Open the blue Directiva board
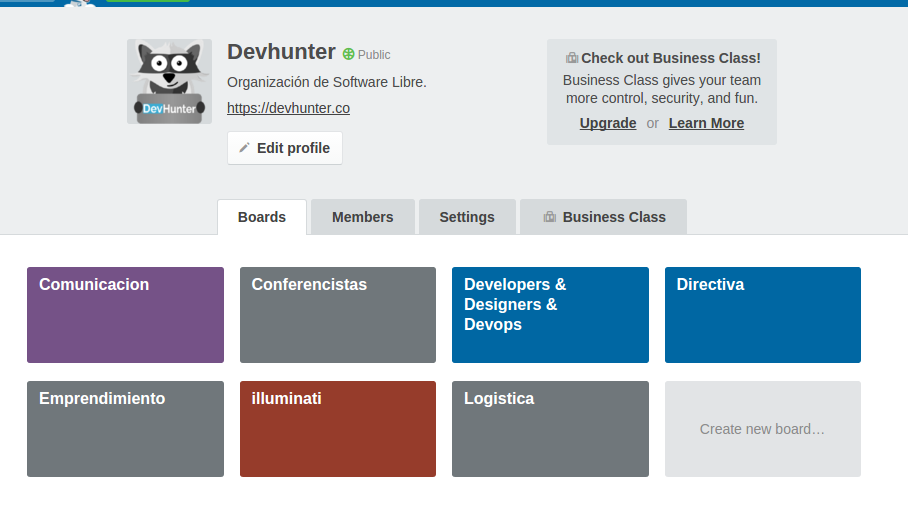 click(x=763, y=315)
